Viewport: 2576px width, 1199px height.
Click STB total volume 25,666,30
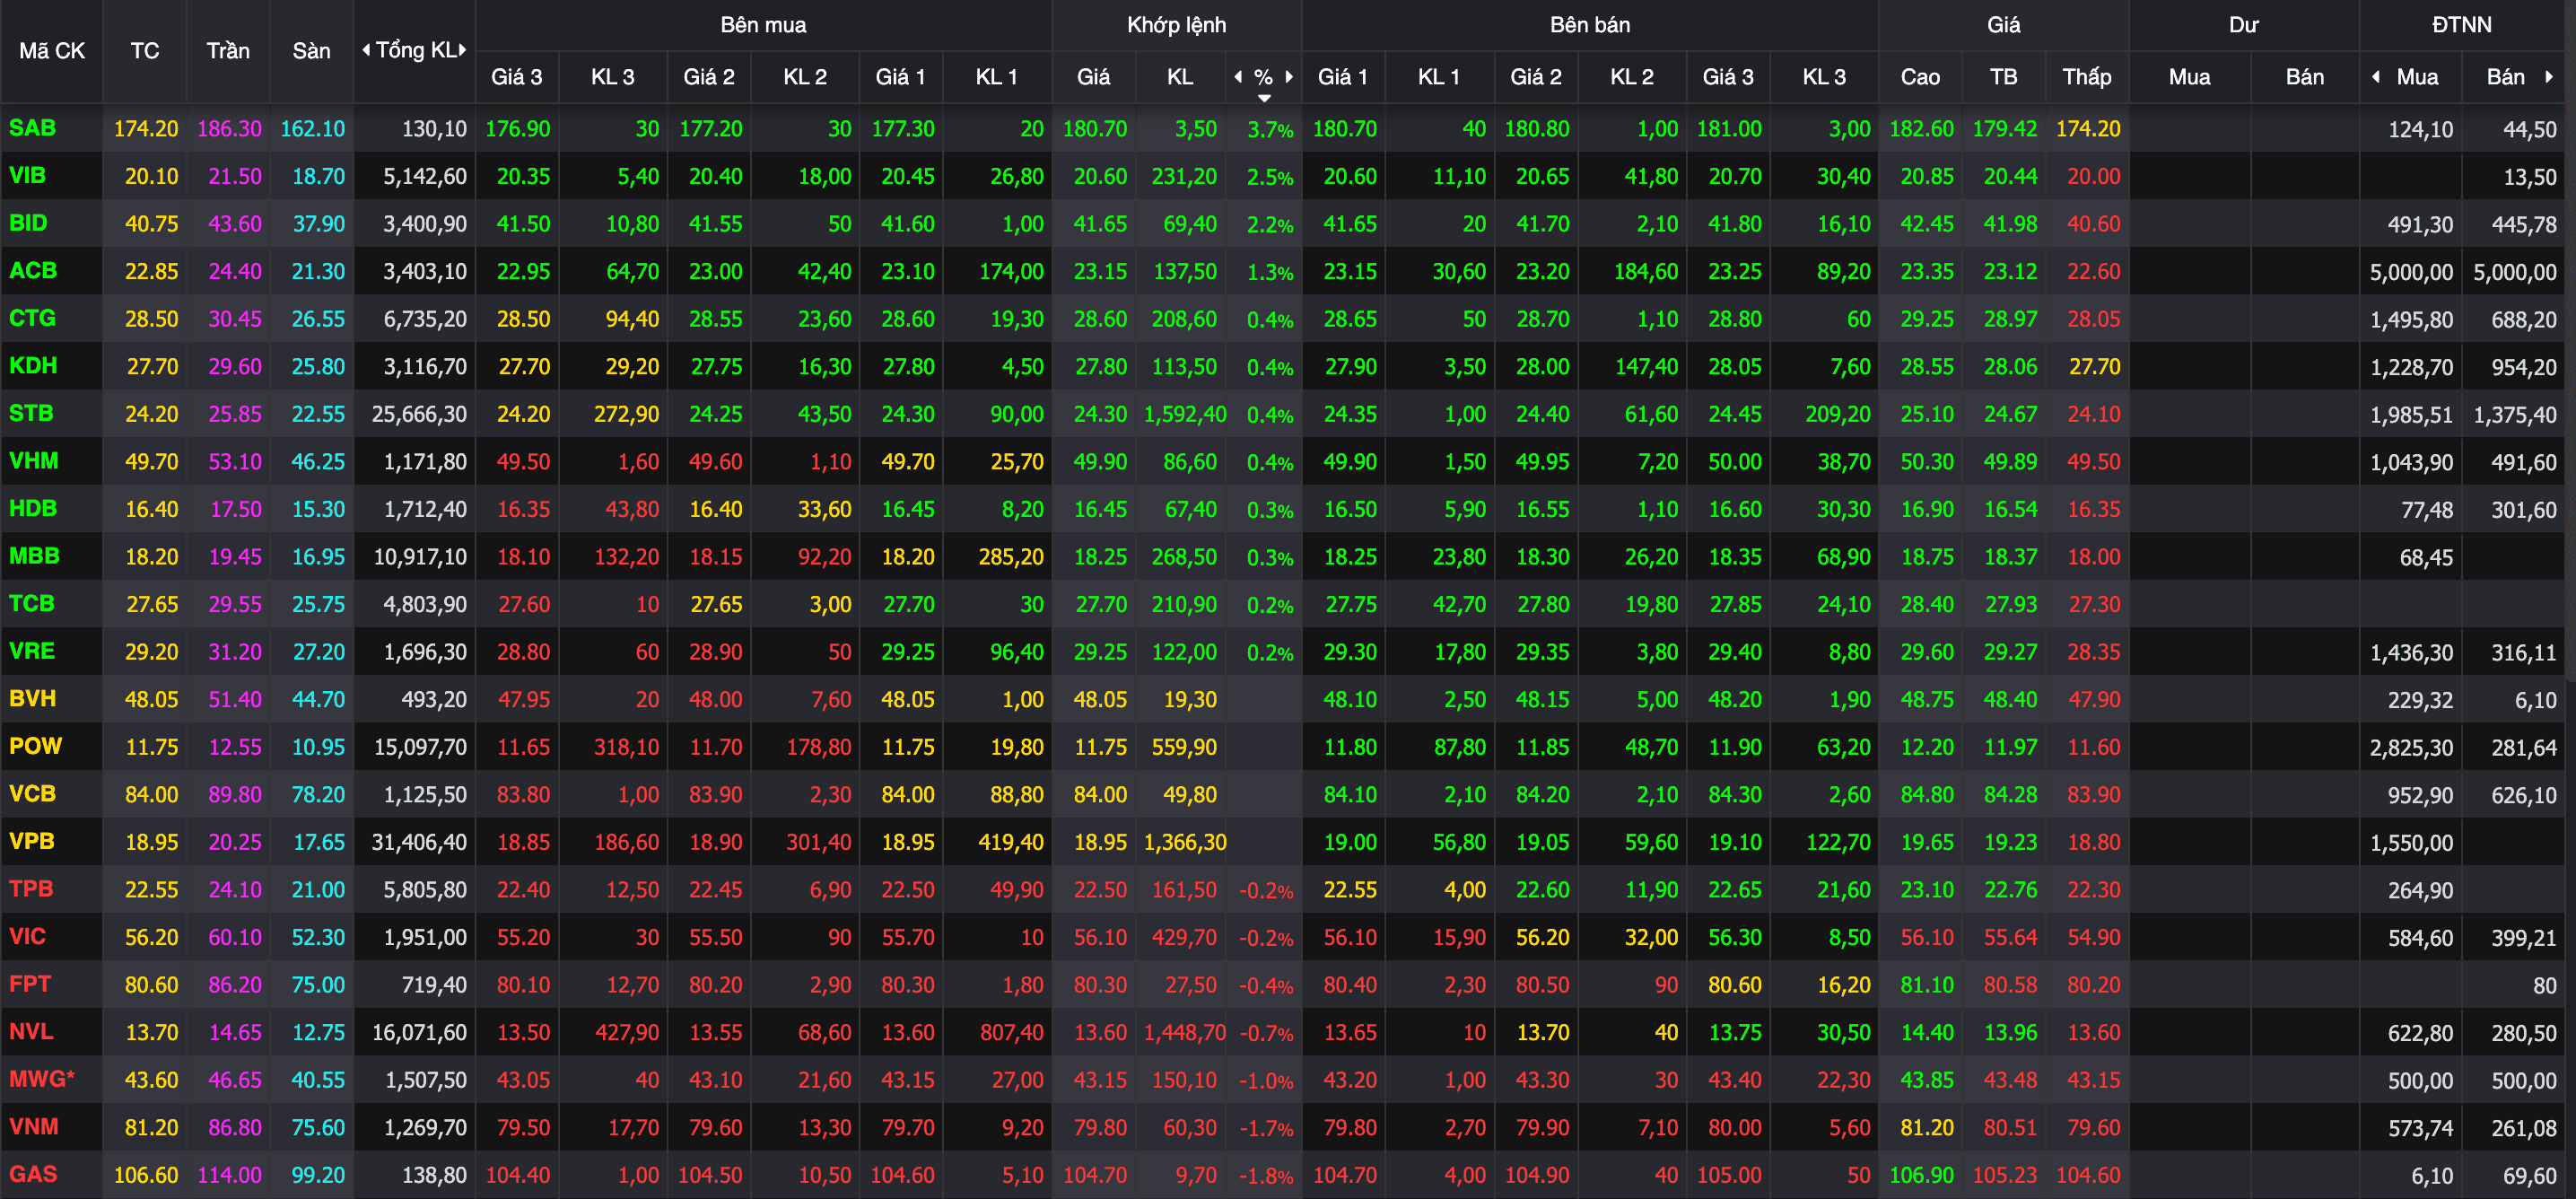pyautogui.click(x=419, y=414)
